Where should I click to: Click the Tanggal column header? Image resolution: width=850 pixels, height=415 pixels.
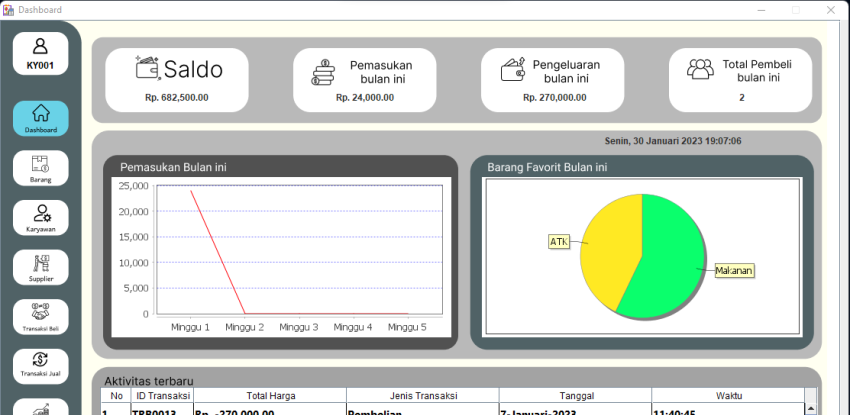pos(574,395)
